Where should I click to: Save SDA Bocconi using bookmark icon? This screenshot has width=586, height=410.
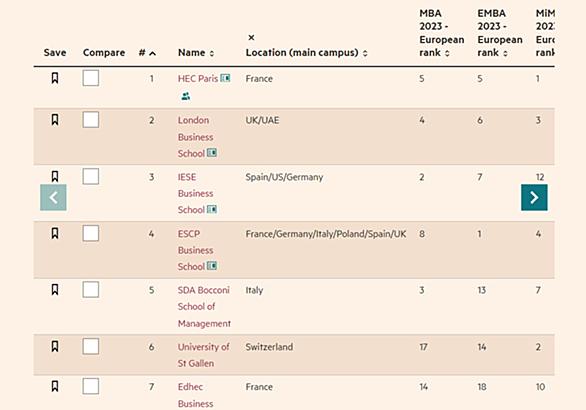tap(55, 290)
